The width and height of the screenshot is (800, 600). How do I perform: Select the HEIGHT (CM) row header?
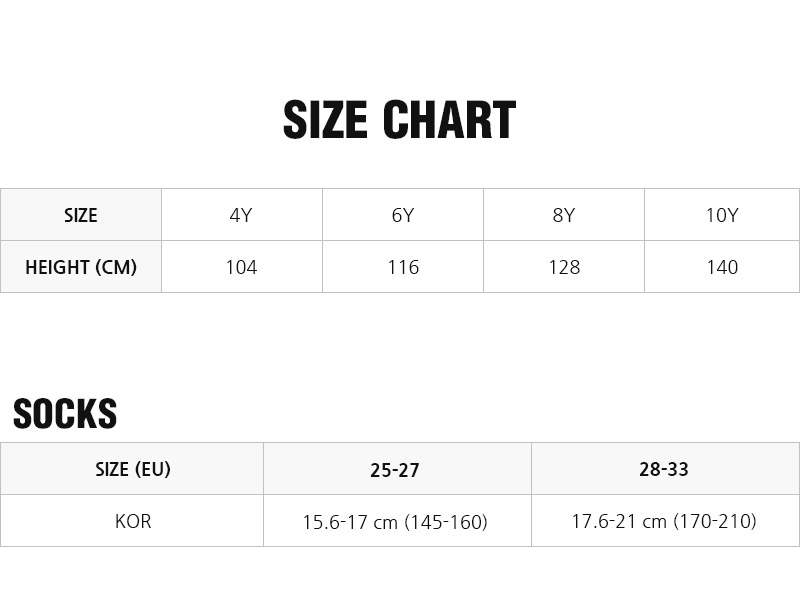(x=80, y=267)
